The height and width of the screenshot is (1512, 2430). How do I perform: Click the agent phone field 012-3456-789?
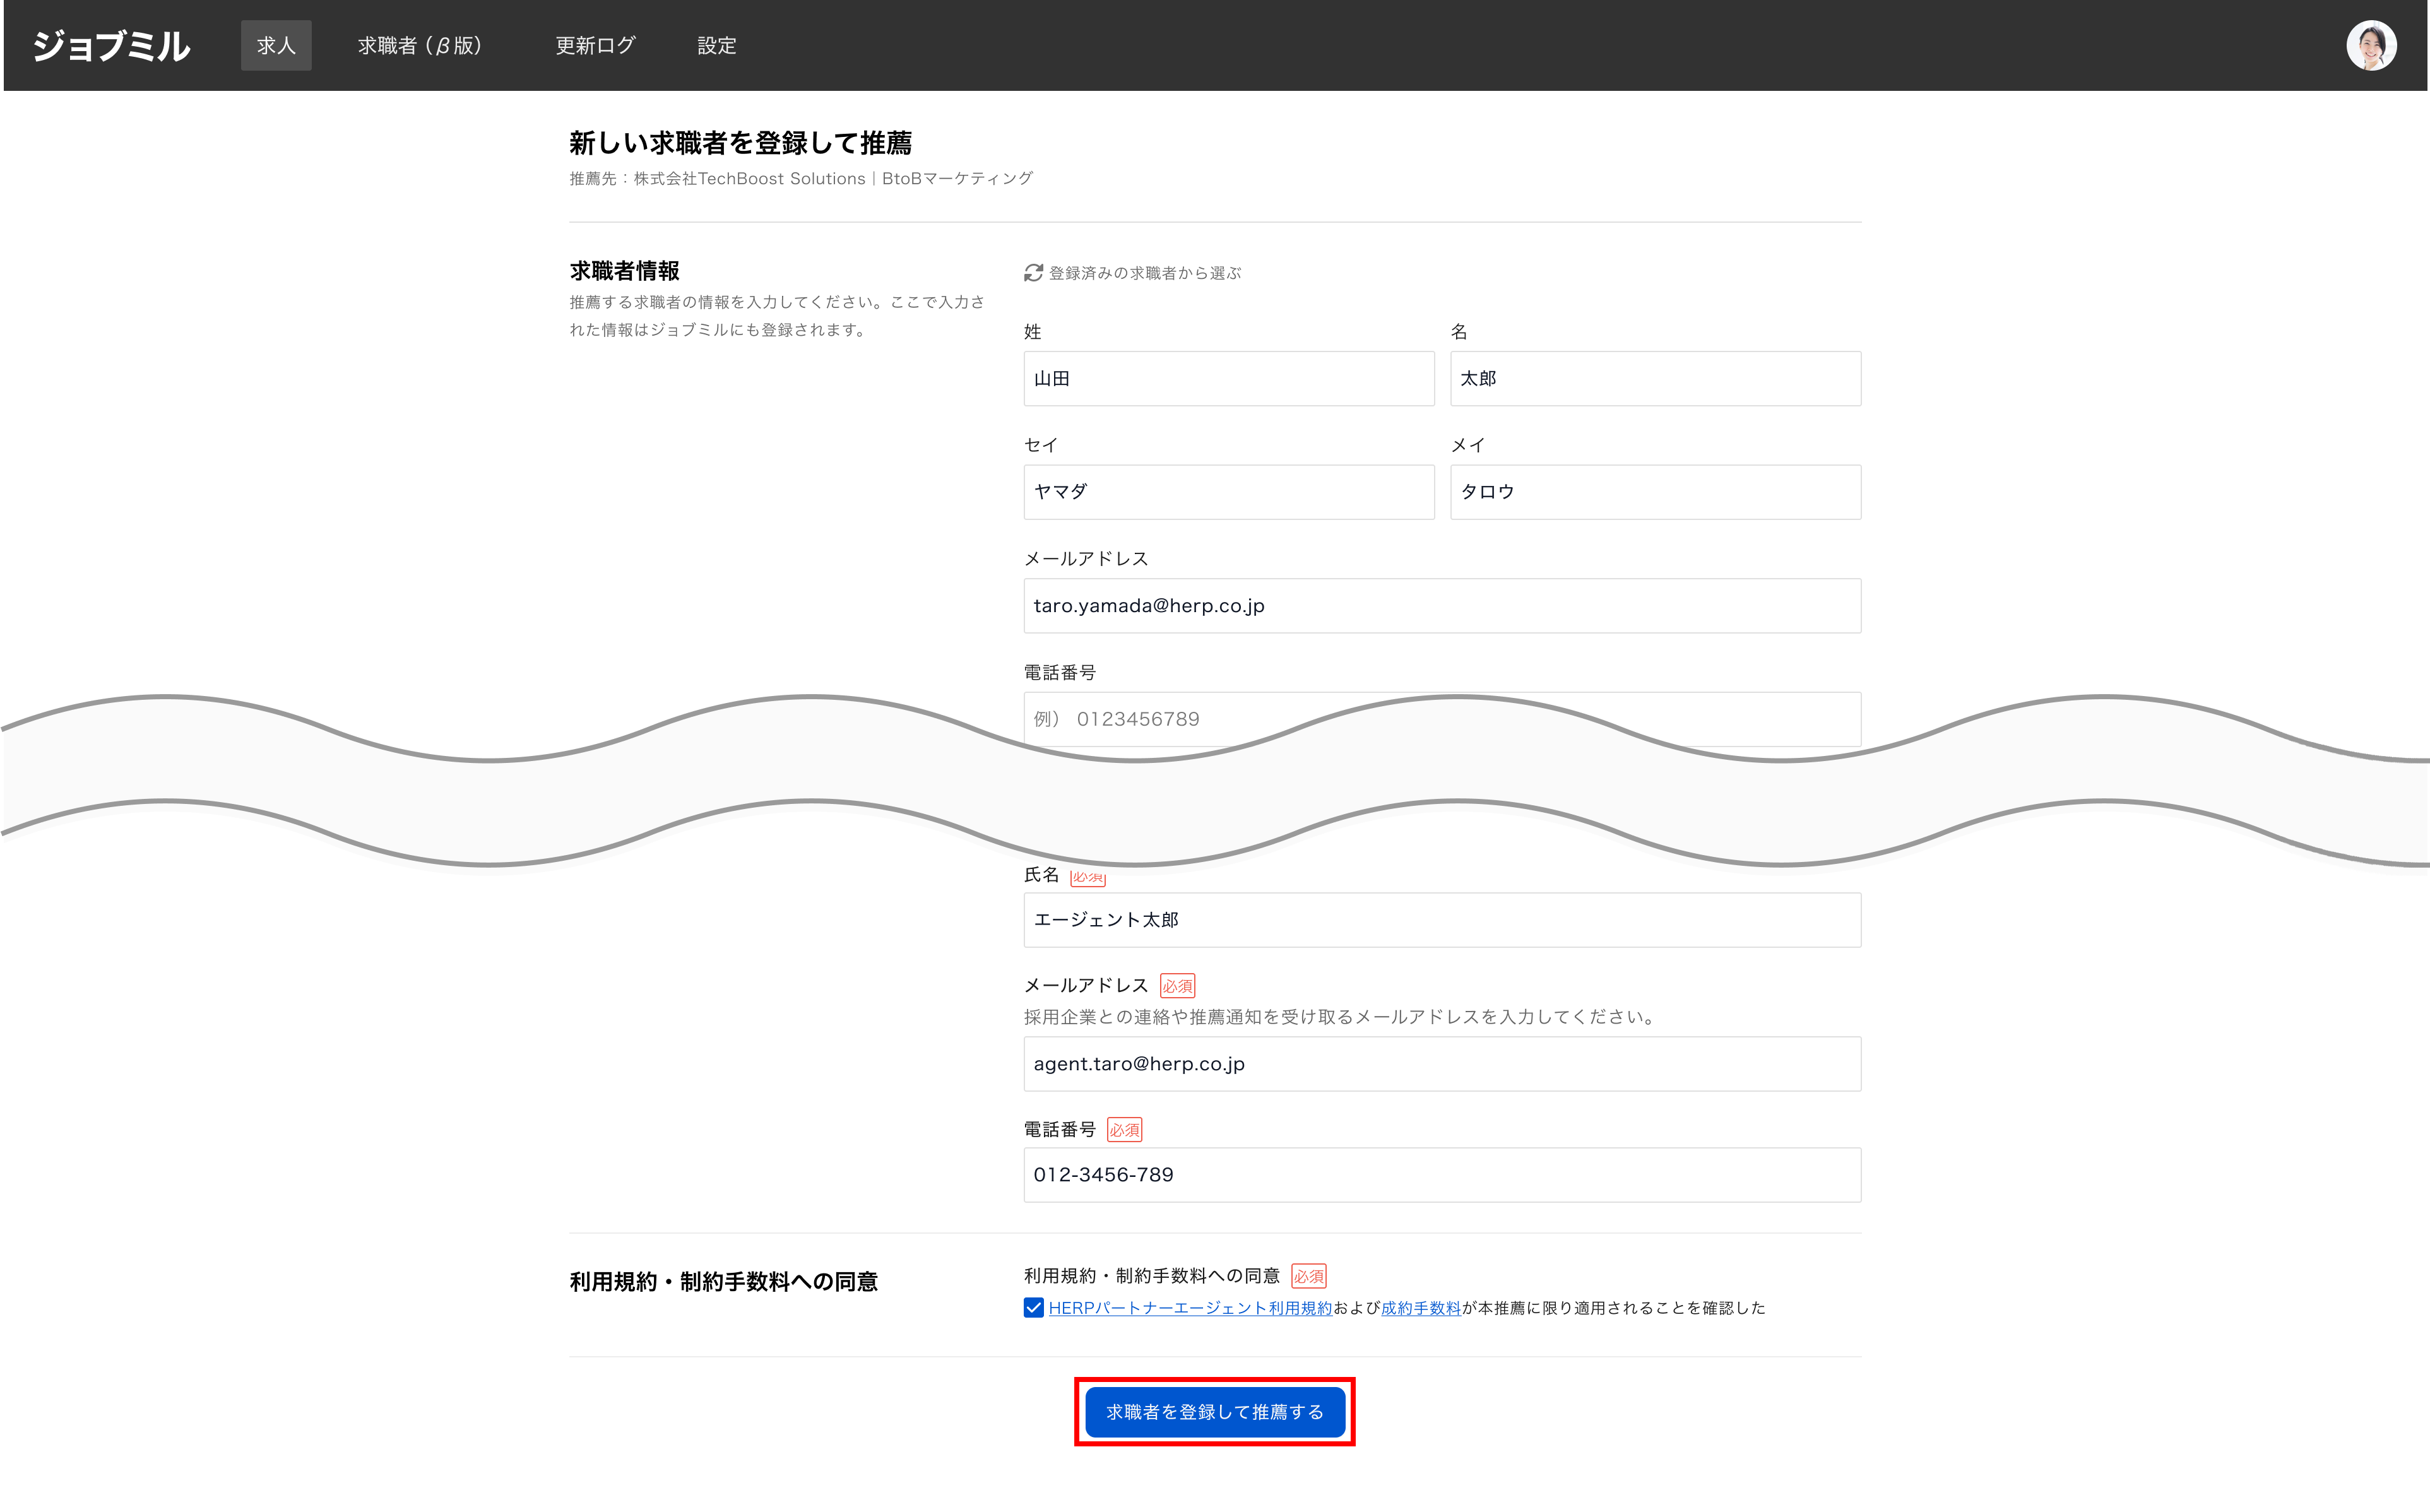pyautogui.click(x=1441, y=1175)
